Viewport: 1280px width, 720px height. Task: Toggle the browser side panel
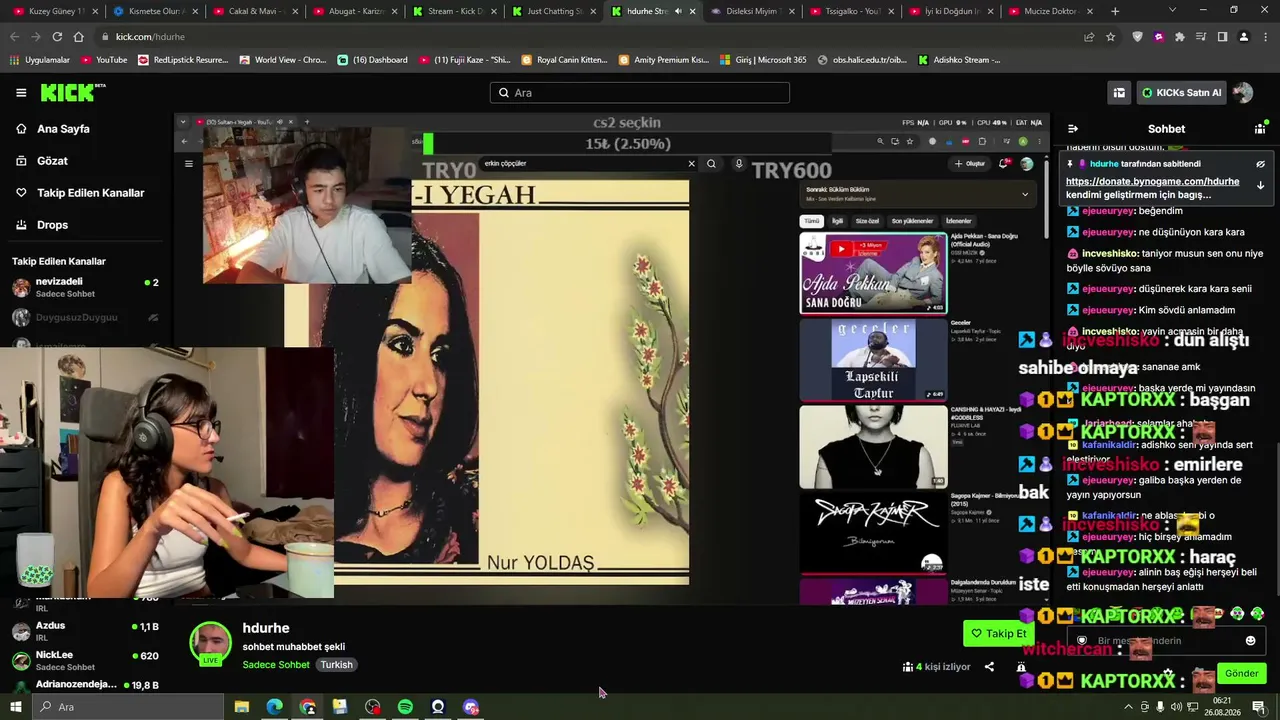1222,37
